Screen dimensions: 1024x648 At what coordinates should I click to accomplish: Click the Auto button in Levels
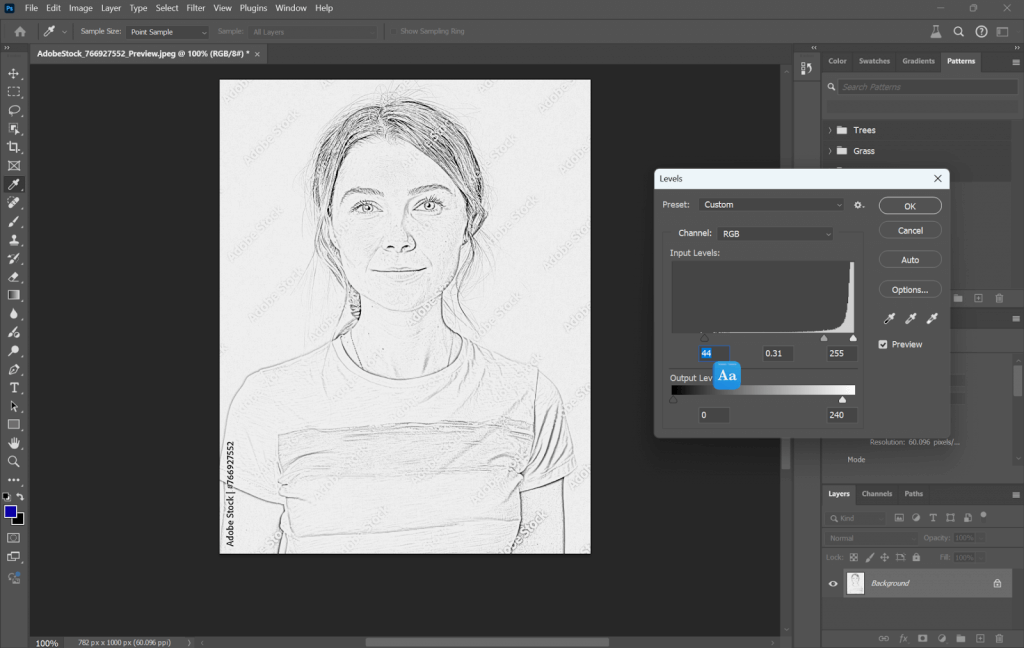click(910, 260)
